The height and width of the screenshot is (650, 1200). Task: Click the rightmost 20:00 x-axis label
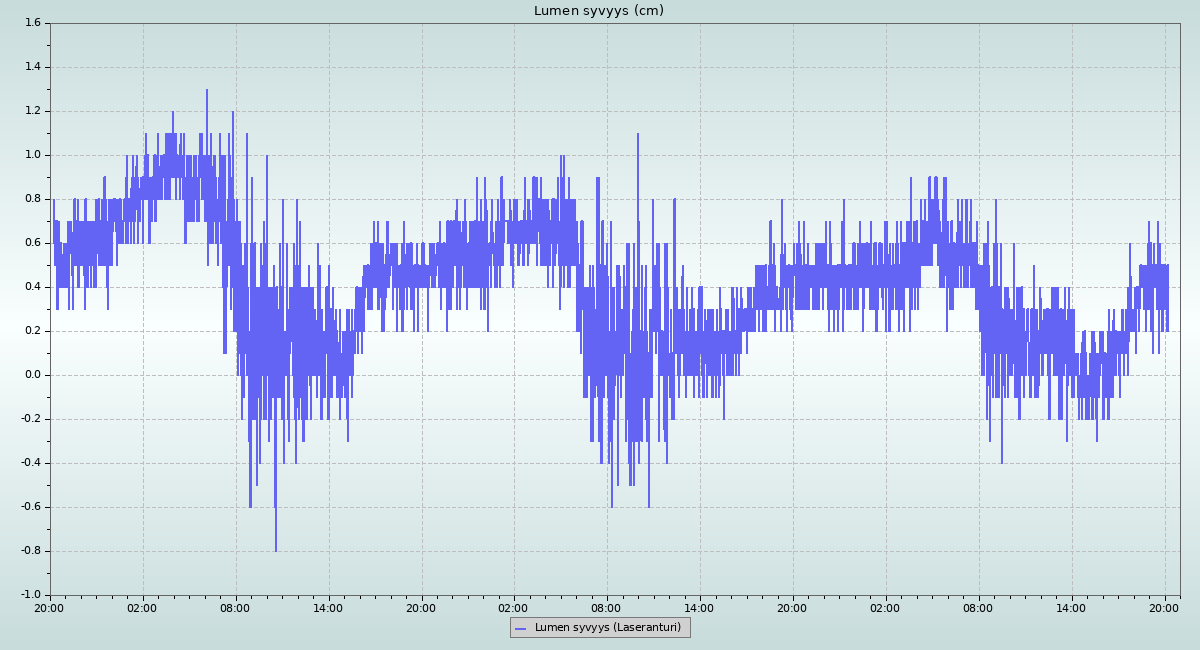[x=1164, y=607]
